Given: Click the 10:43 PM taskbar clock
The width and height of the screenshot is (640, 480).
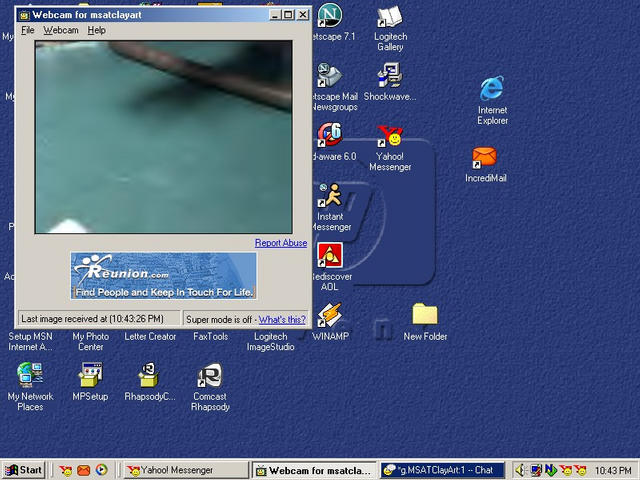Looking at the screenshot, I should tap(613, 471).
